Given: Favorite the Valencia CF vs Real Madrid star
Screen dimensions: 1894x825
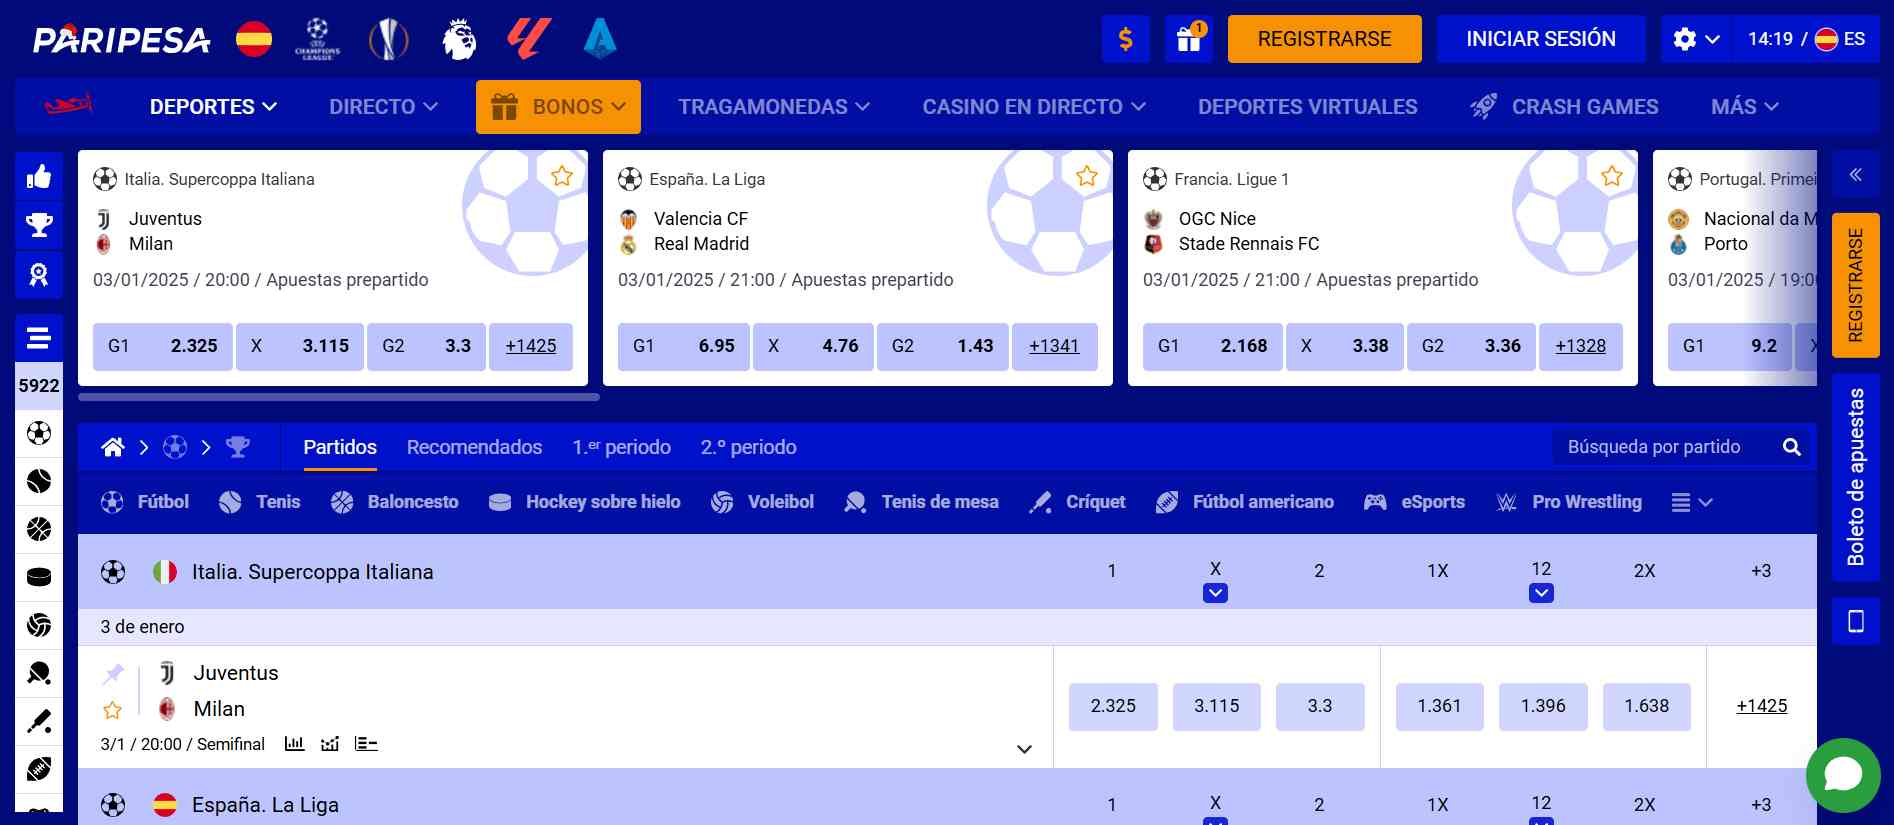Looking at the screenshot, I should click(x=1087, y=176).
